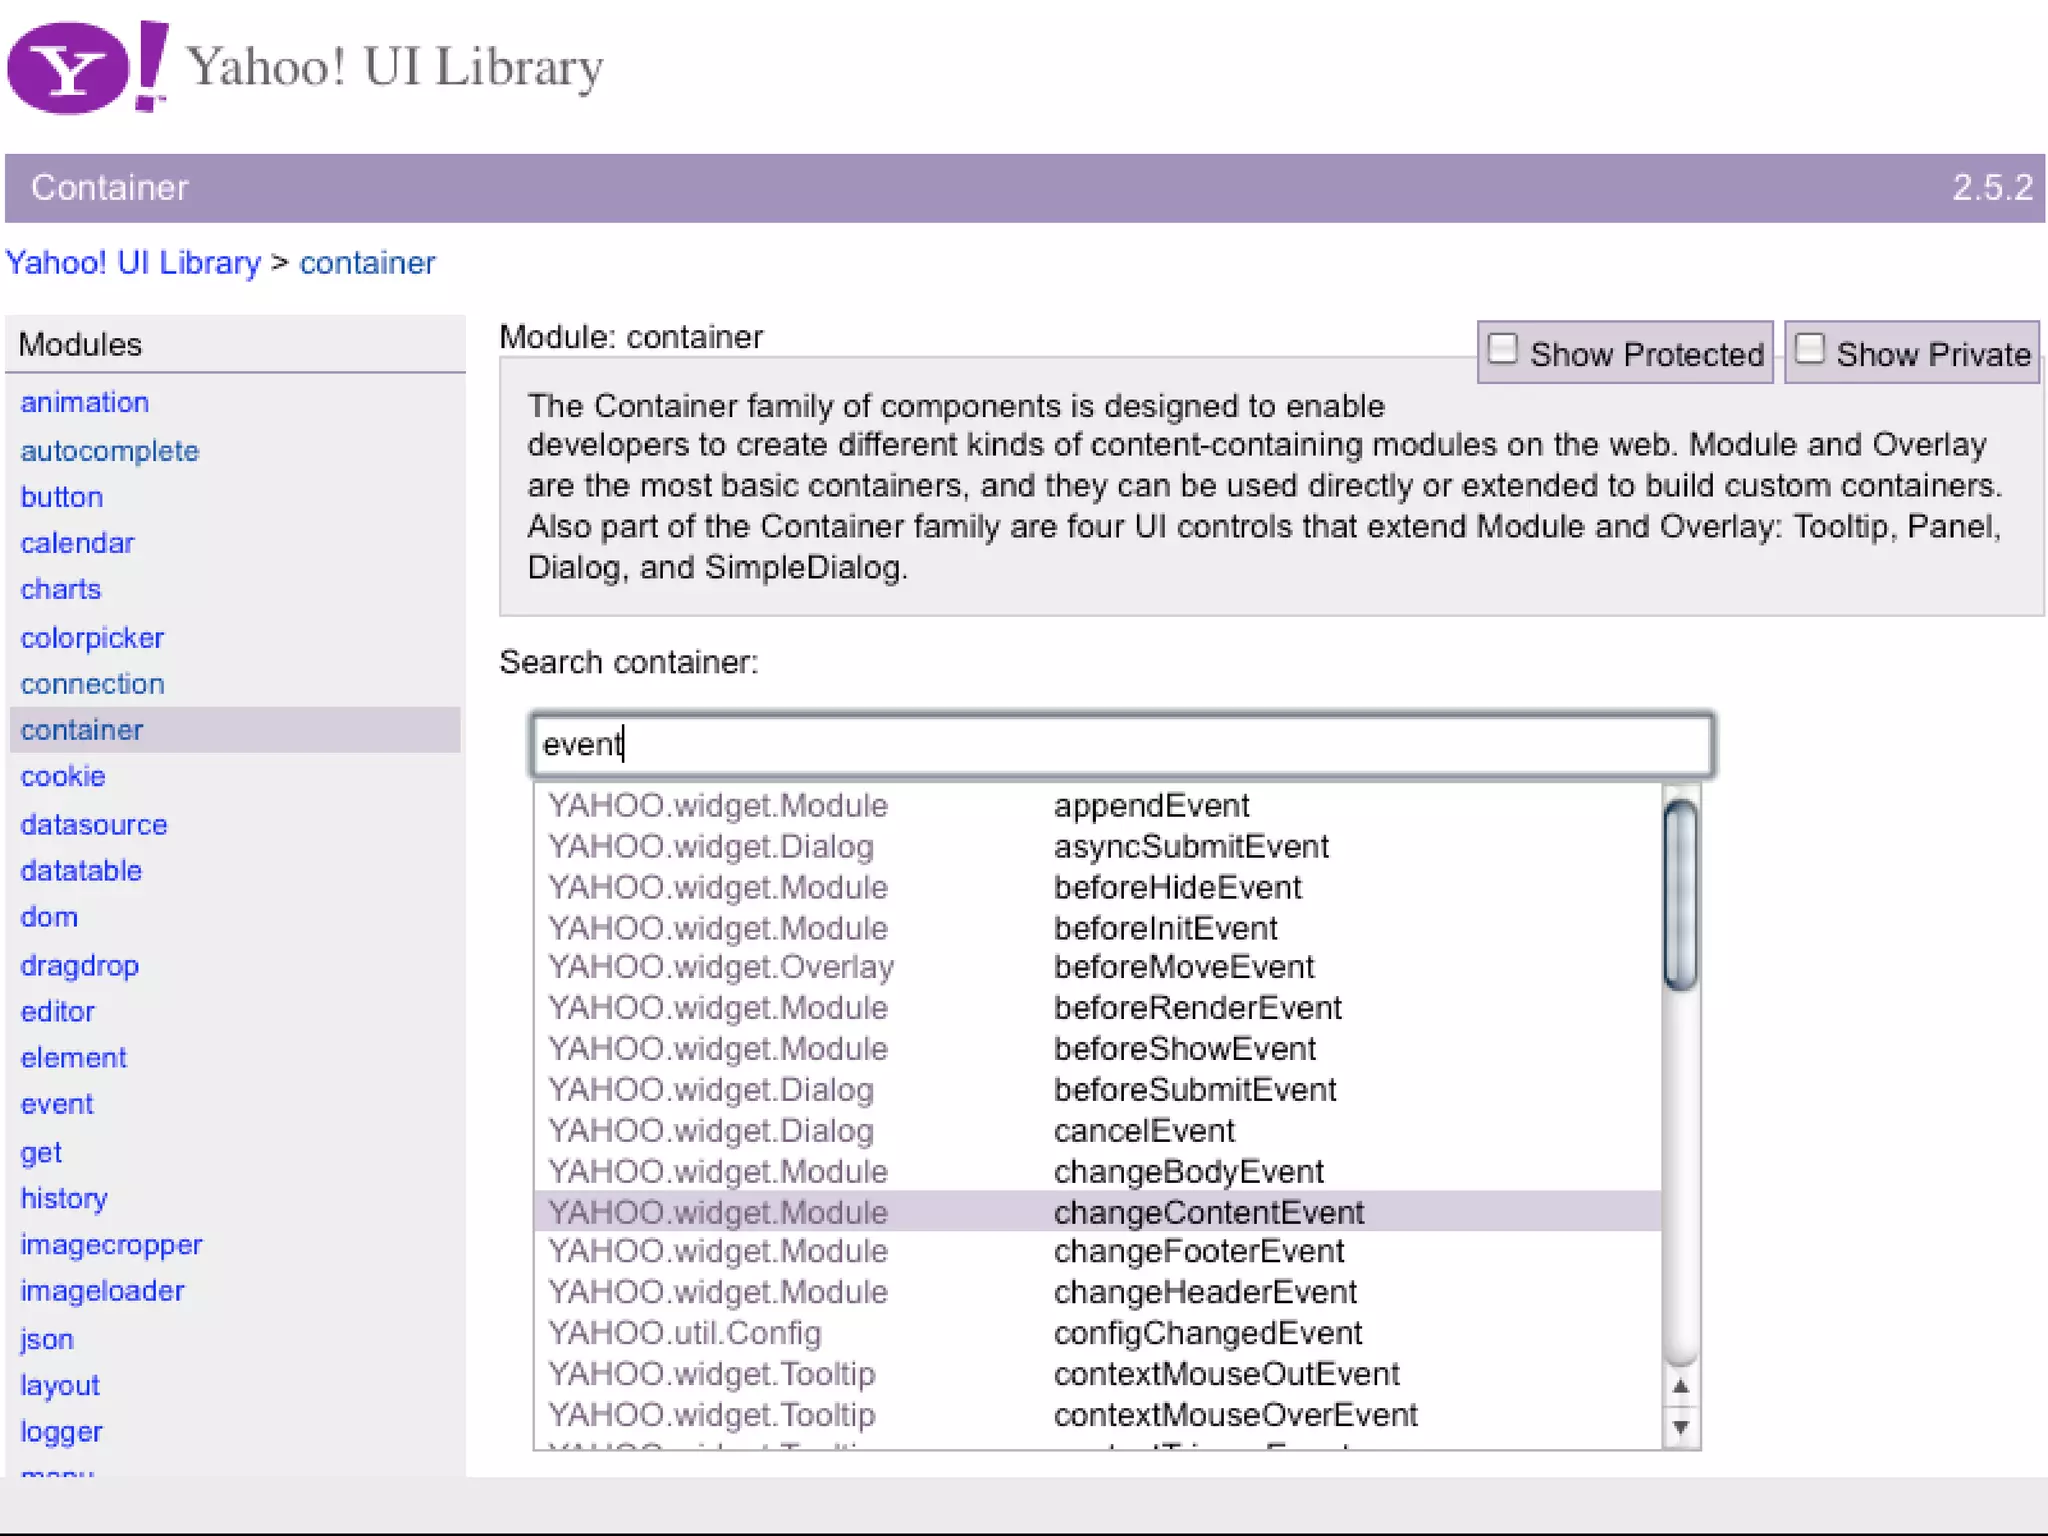Select changeContentEvent from the suggestions list

click(1207, 1212)
